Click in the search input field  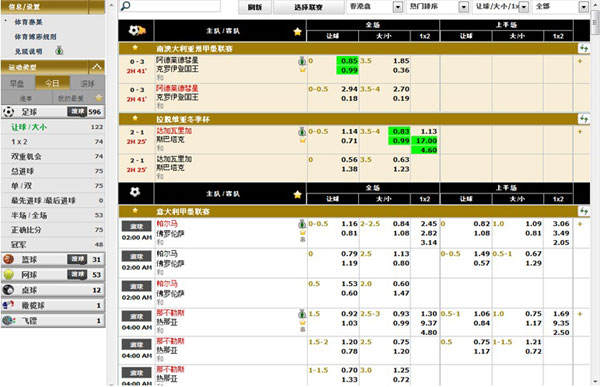coord(176,6)
